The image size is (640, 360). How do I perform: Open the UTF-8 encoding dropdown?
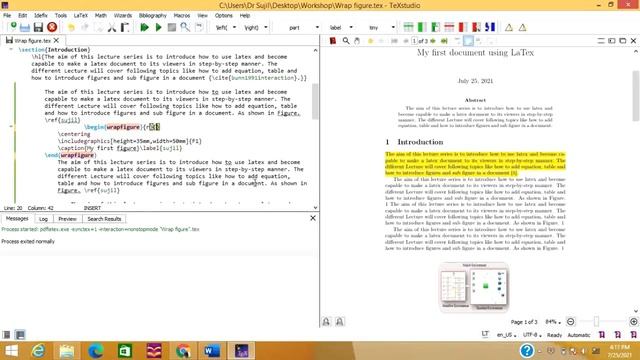(532, 335)
